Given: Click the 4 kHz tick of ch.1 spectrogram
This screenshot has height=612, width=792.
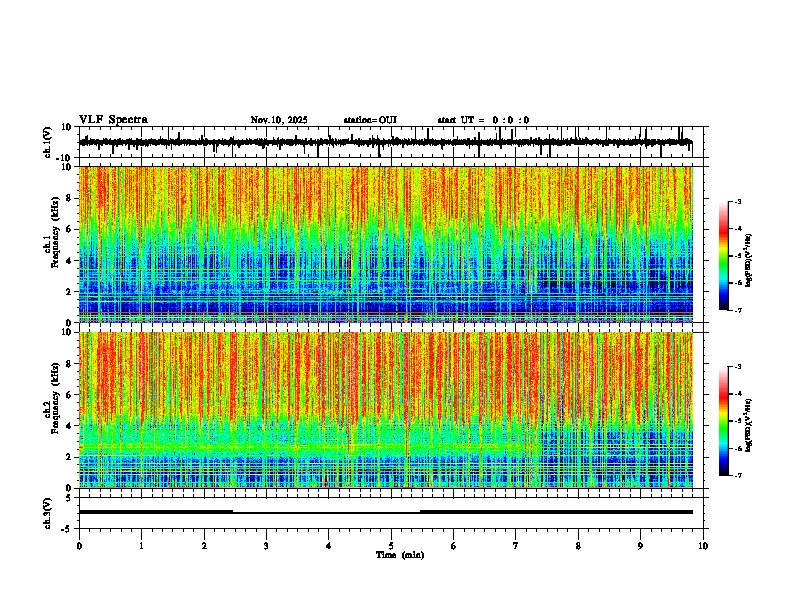Looking at the screenshot, I should pos(70,261).
